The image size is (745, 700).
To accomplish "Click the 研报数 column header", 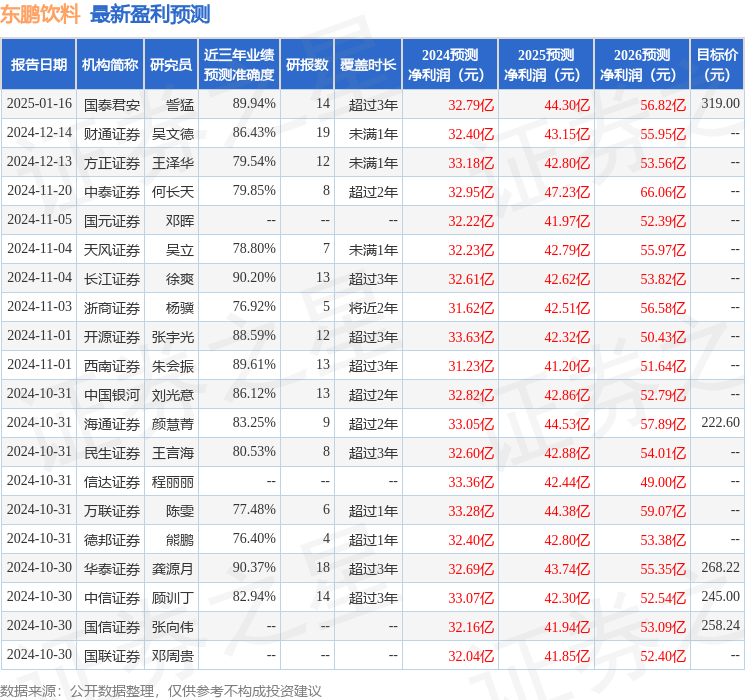I will coord(307,65).
